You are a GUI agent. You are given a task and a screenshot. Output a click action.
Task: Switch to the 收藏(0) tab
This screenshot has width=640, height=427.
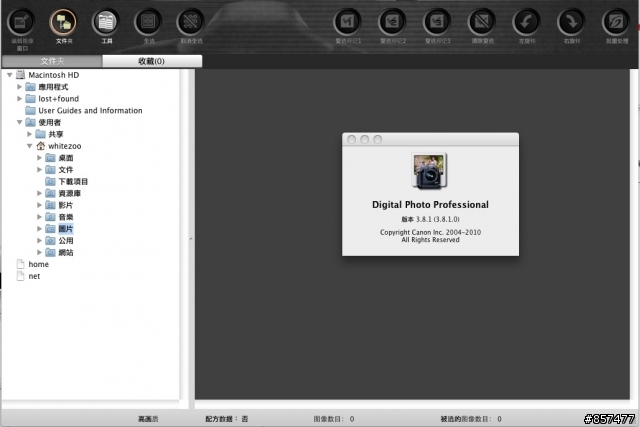click(152, 61)
